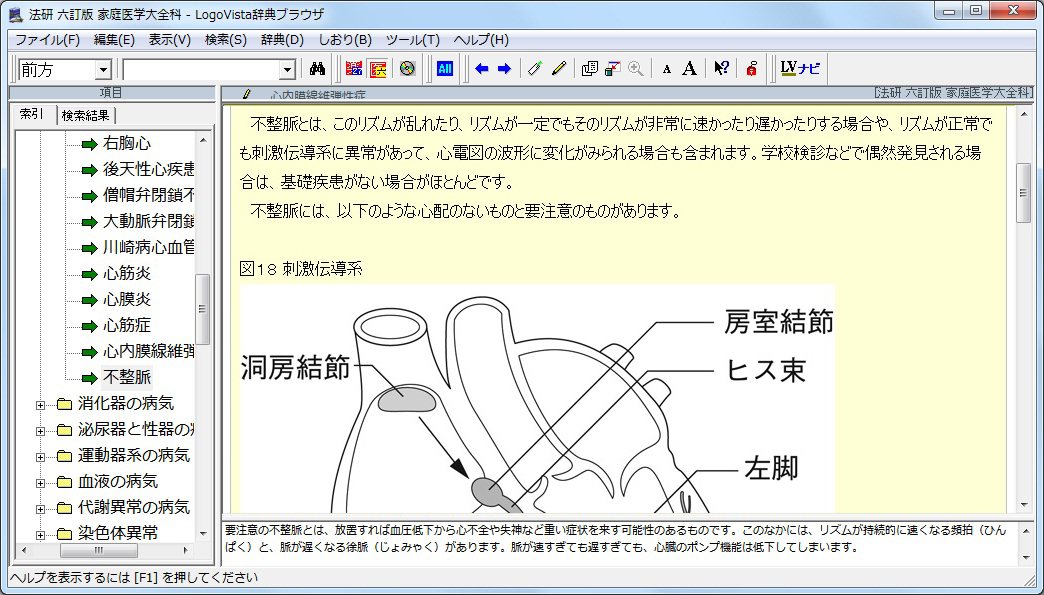
Task: Click the context help question-arrow icon
Action: pyautogui.click(x=721, y=69)
